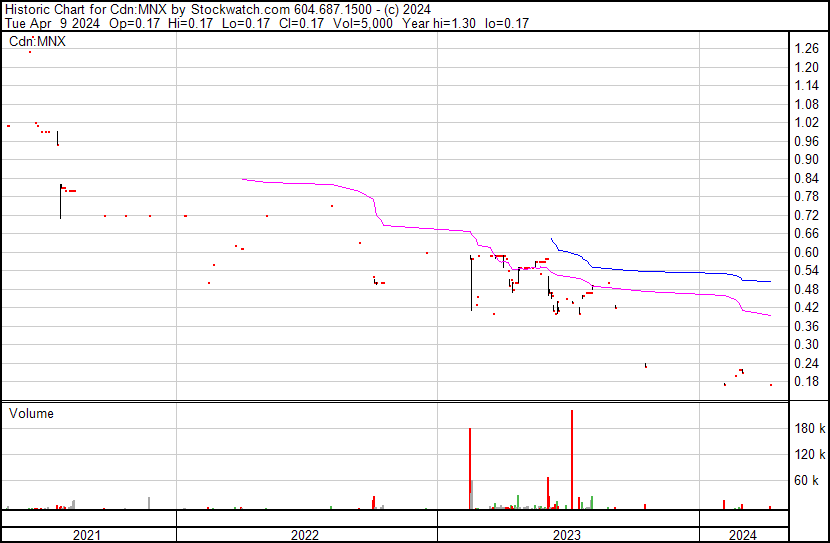Click the last red price tick in 2024

(771, 385)
